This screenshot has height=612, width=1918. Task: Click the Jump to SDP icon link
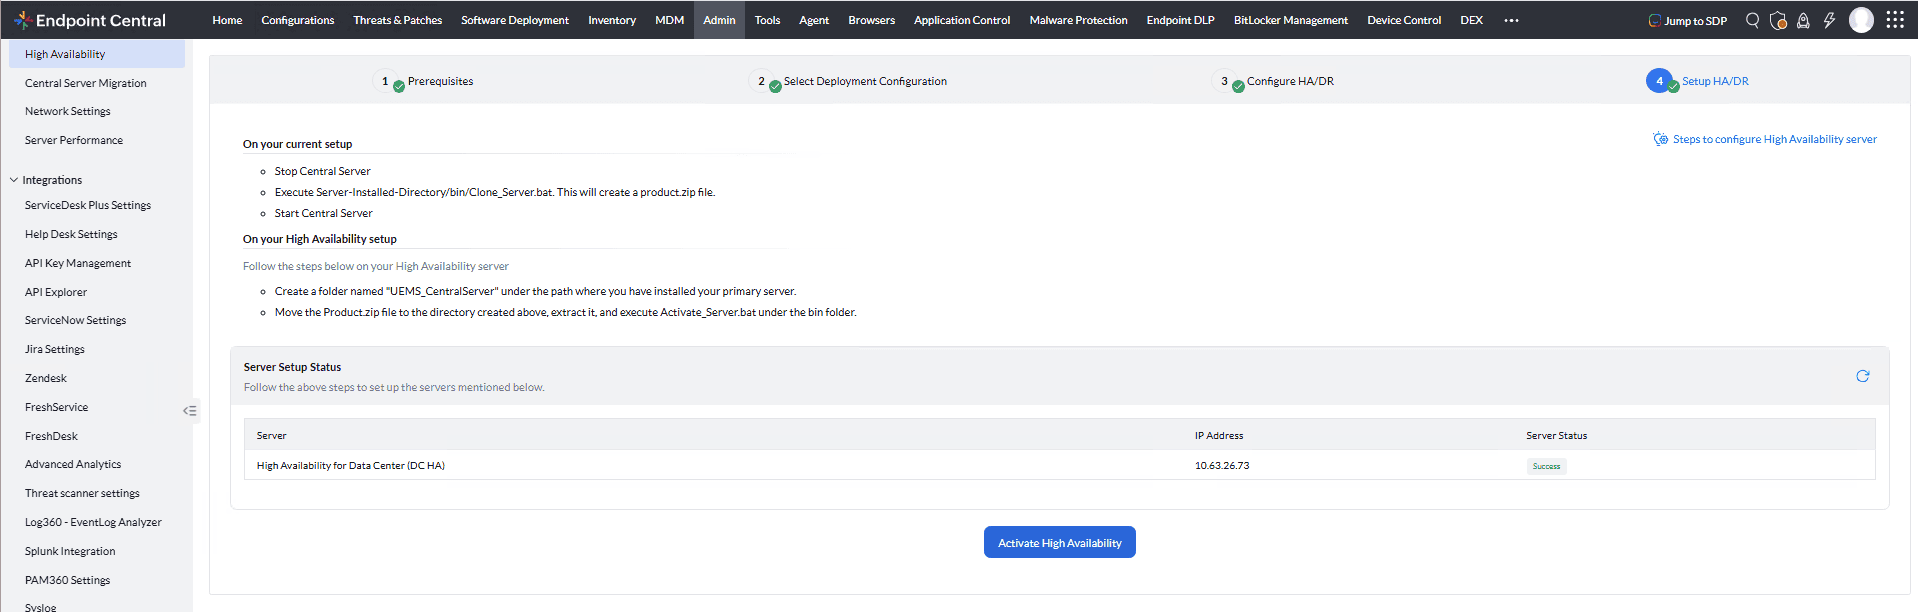tap(1688, 20)
